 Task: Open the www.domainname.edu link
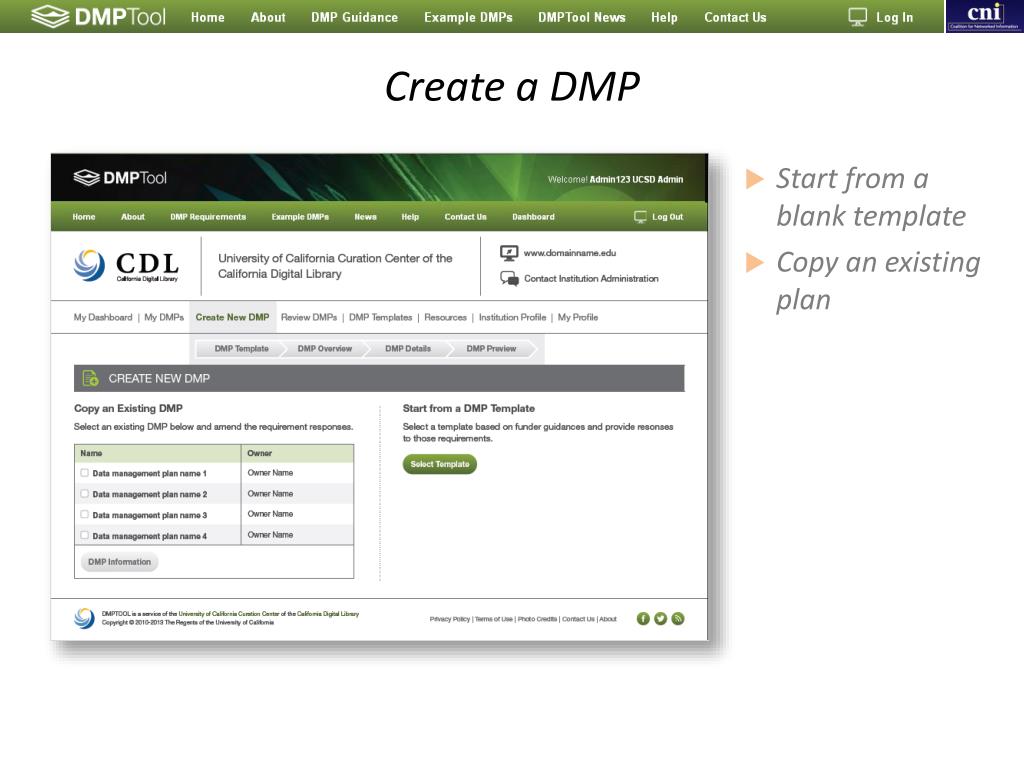pos(569,253)
